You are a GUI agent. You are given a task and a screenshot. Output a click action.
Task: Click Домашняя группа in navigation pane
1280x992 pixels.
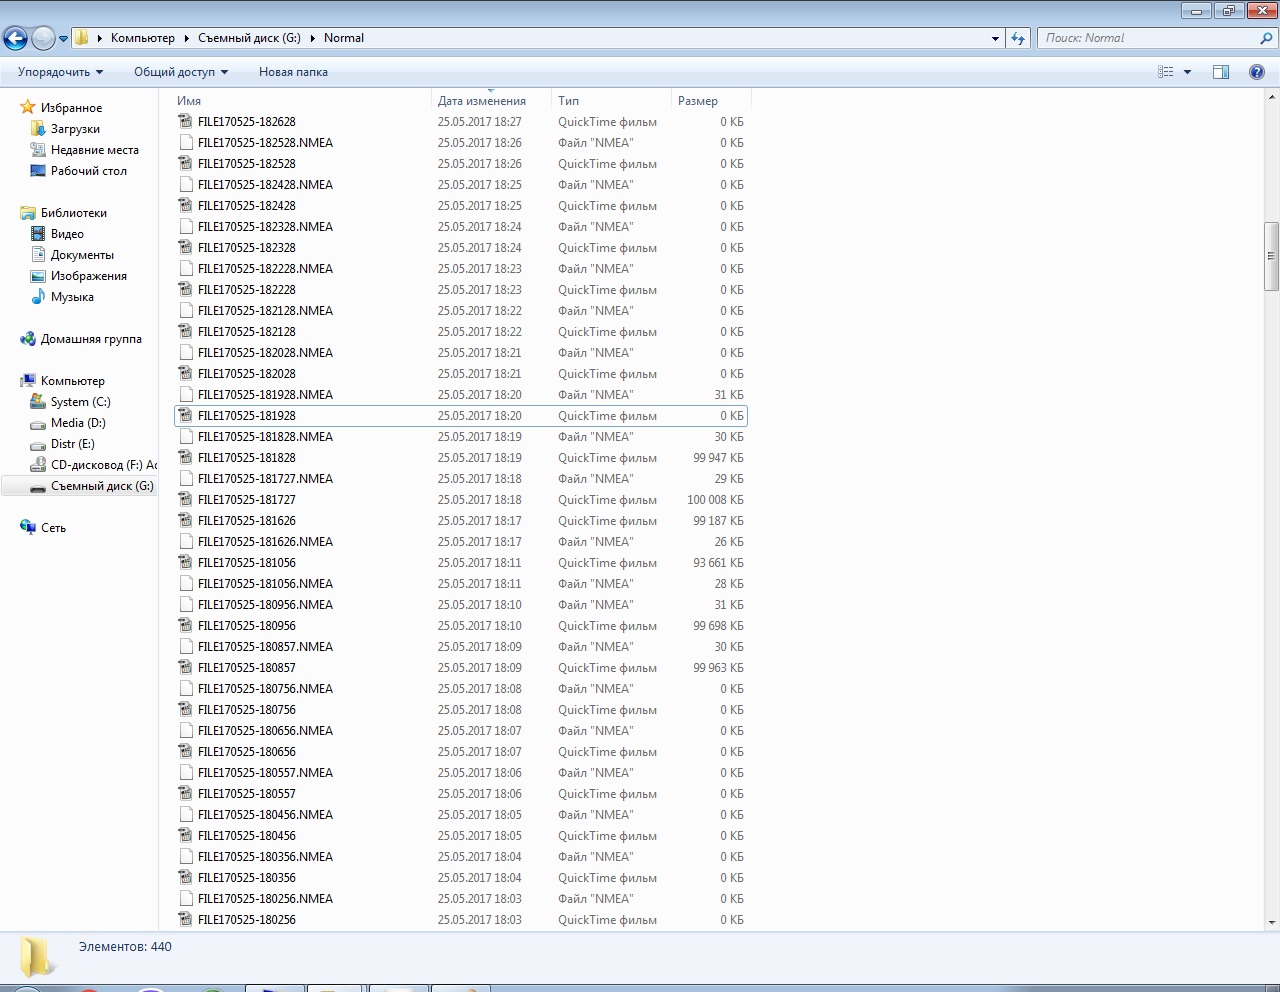pyautogui.click(x=90, y=339)
